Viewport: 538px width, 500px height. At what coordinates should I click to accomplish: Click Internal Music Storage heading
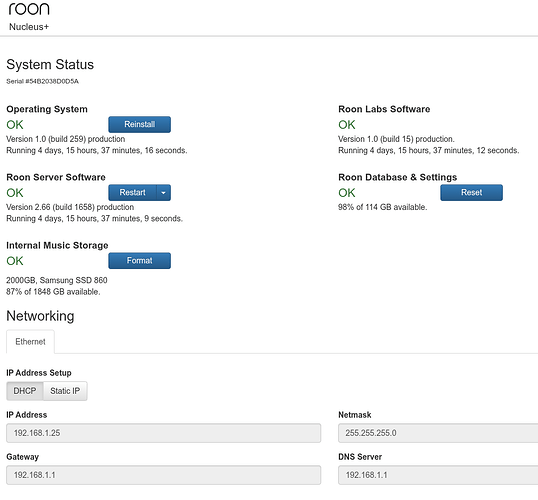click(57, 245)
